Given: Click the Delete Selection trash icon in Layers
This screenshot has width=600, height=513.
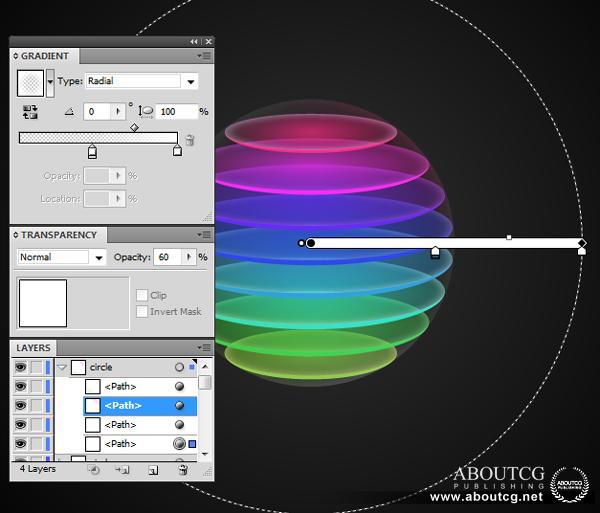Looking at the screenshot, I should [183, 470].
